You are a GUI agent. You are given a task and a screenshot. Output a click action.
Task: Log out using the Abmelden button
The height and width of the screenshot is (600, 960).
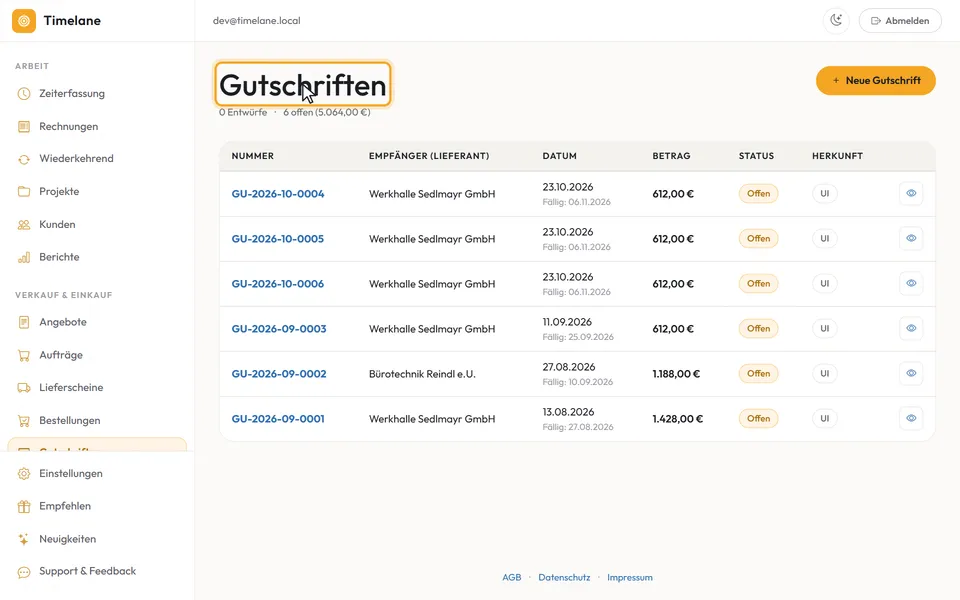(900, 20)
